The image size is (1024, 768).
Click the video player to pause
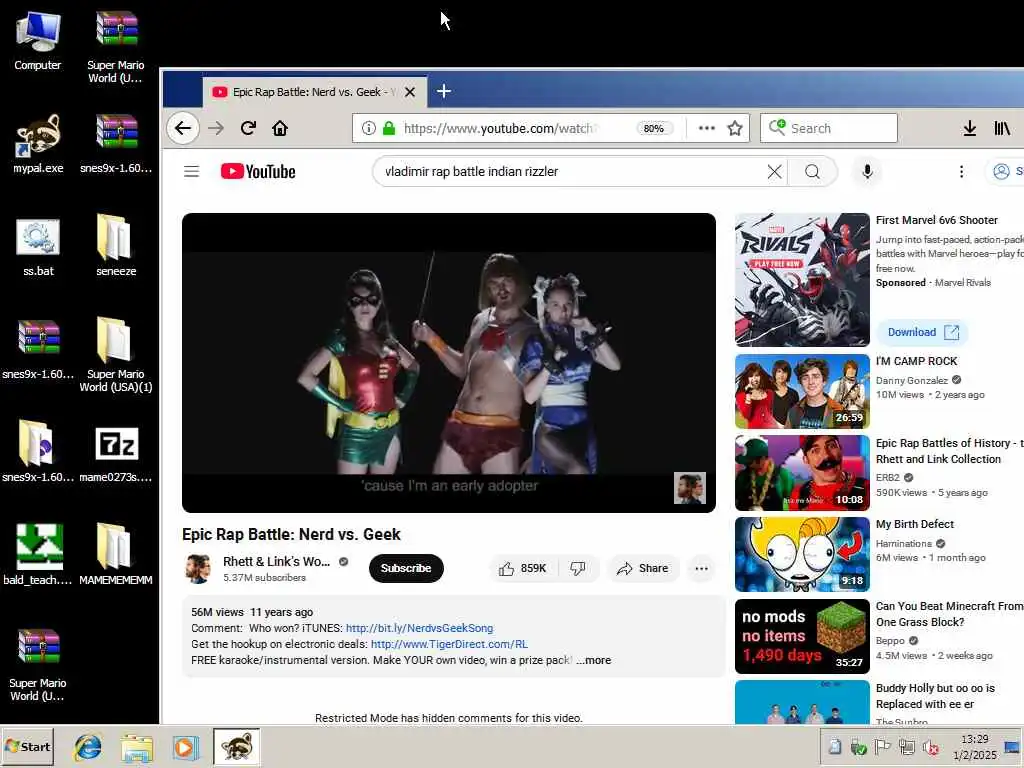(x=449, y=362)
